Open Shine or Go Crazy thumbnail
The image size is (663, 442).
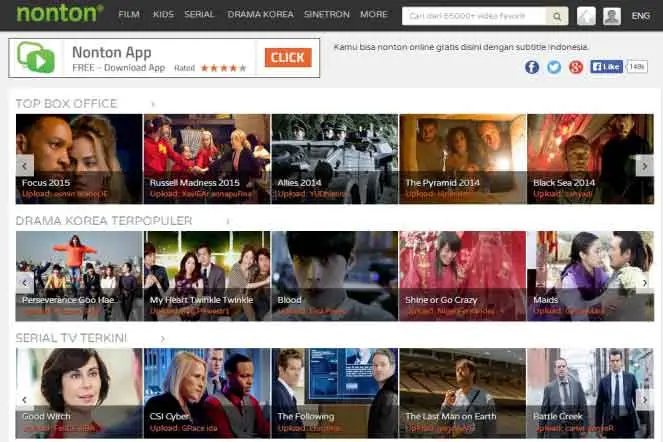click(x=463, y=276)
